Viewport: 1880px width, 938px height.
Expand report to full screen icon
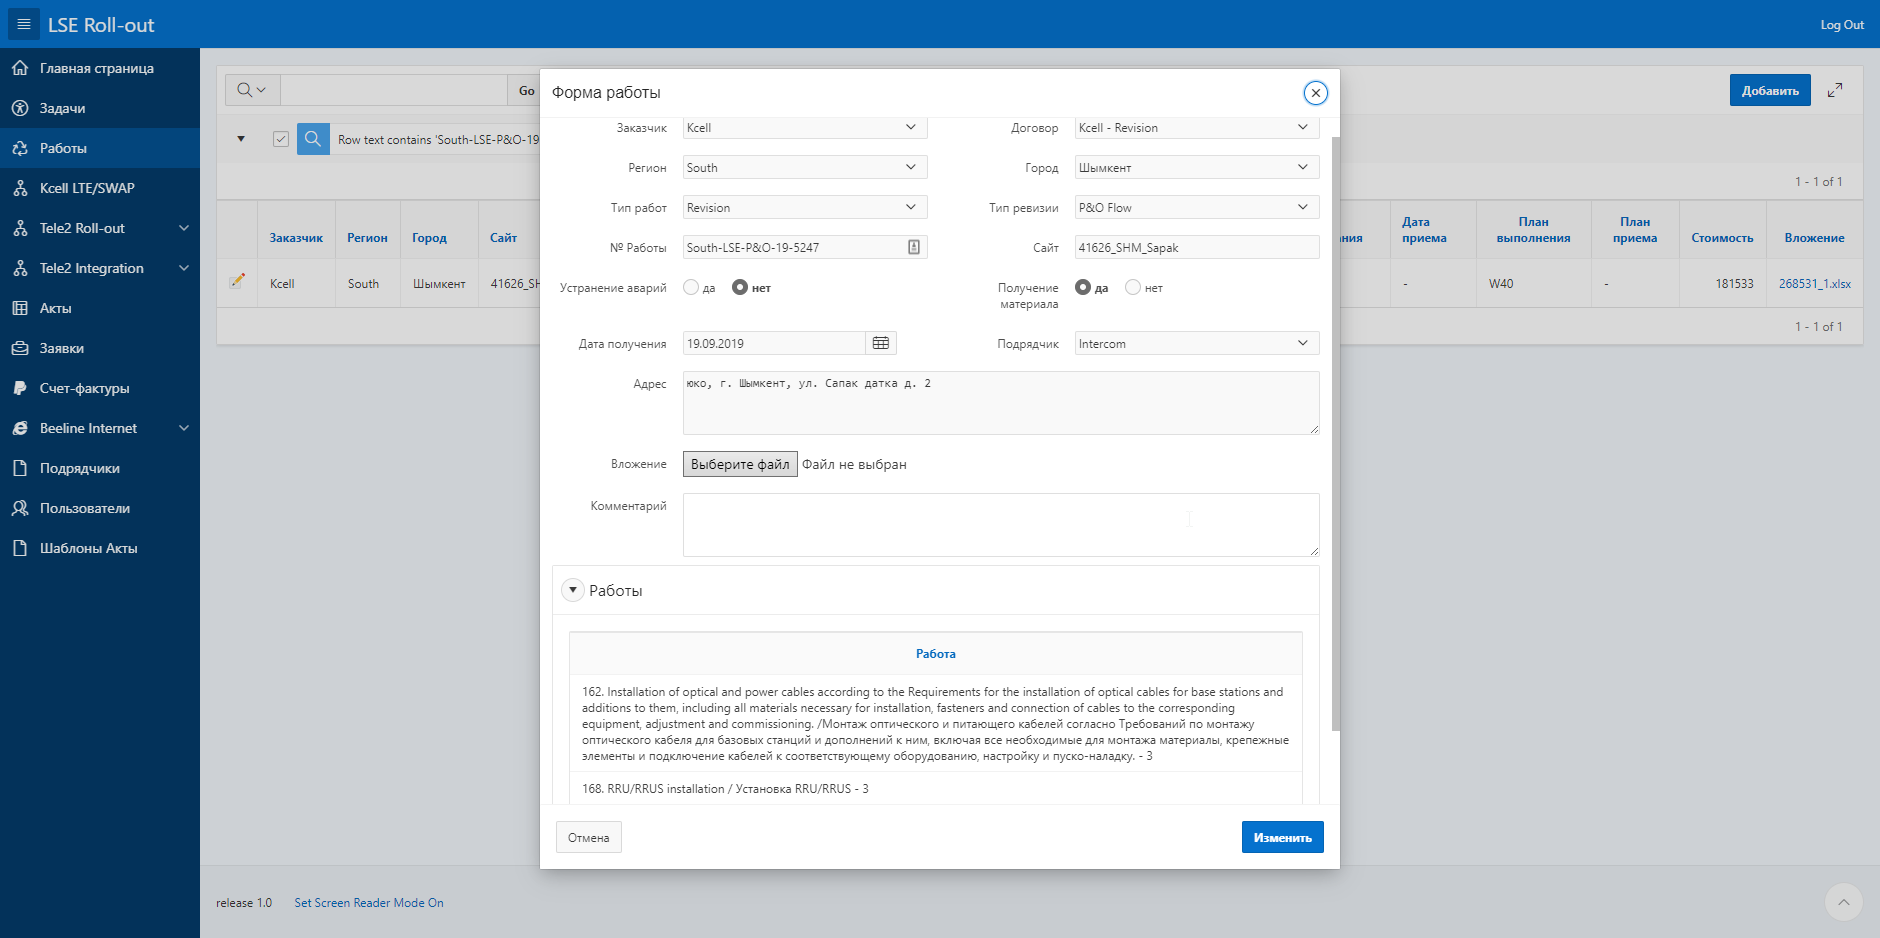point(1835,90)
